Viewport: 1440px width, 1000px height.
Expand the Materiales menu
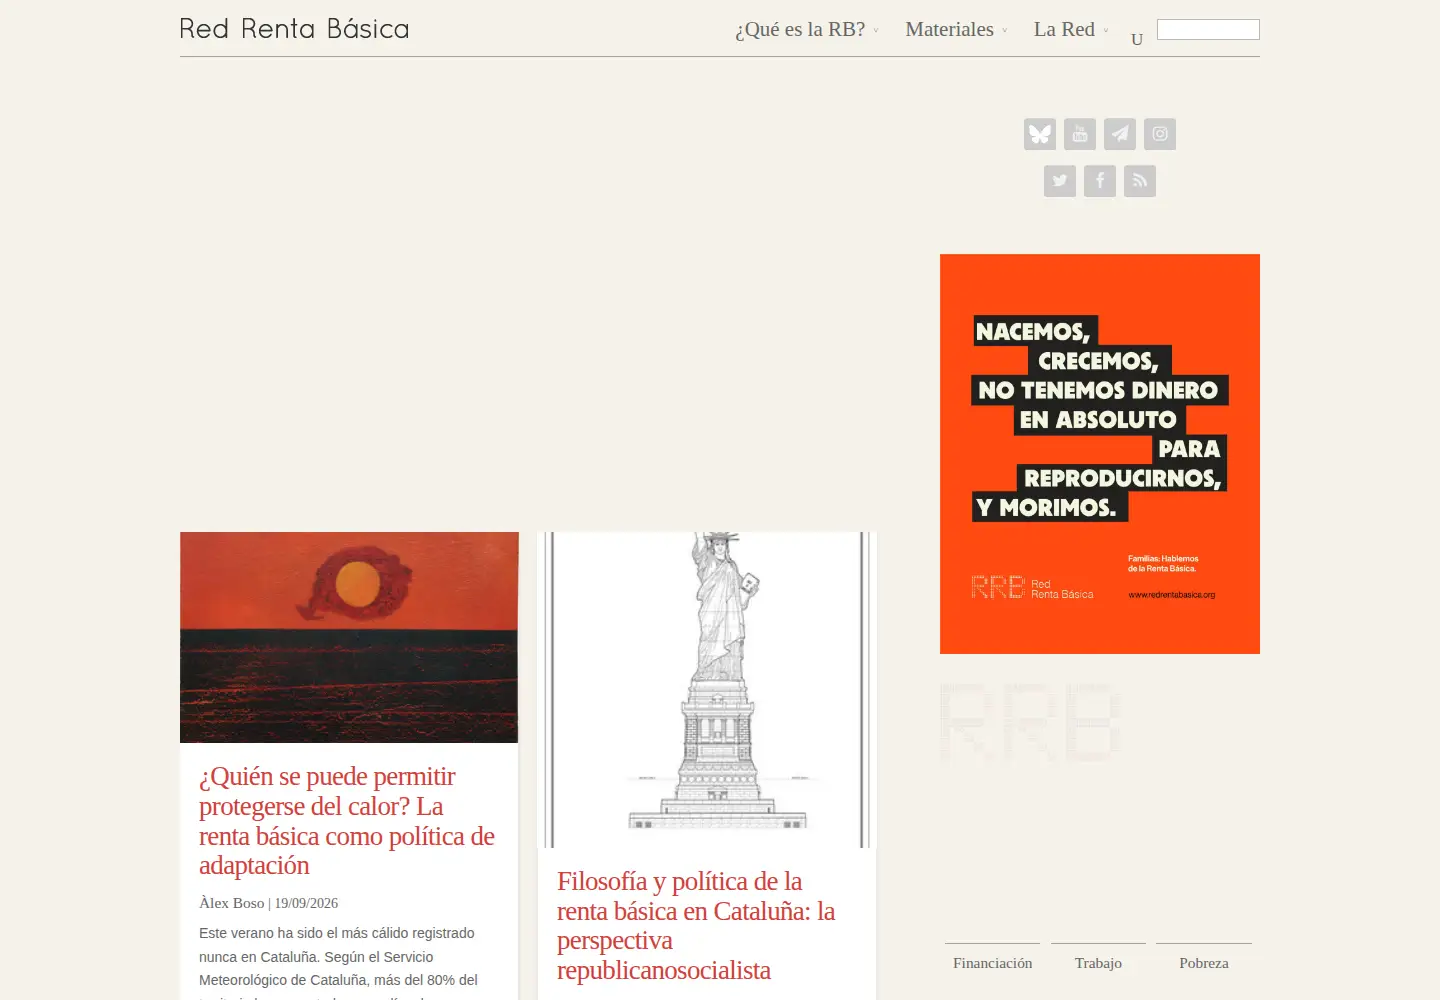click(x=956, y=30)
